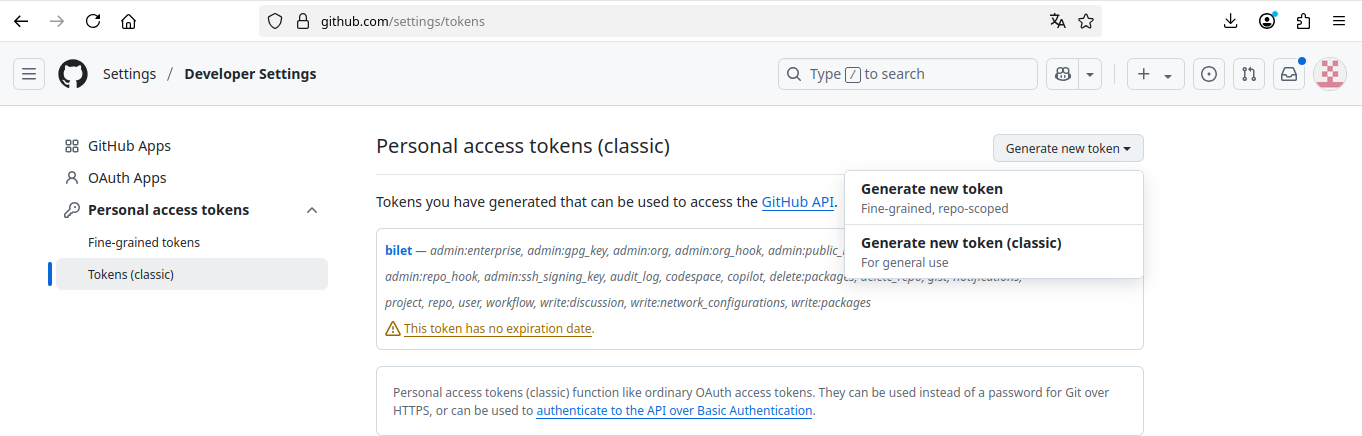Expand the Copilot dropdown arrow
The image size is (1362, 436).
coord(1090,74)
